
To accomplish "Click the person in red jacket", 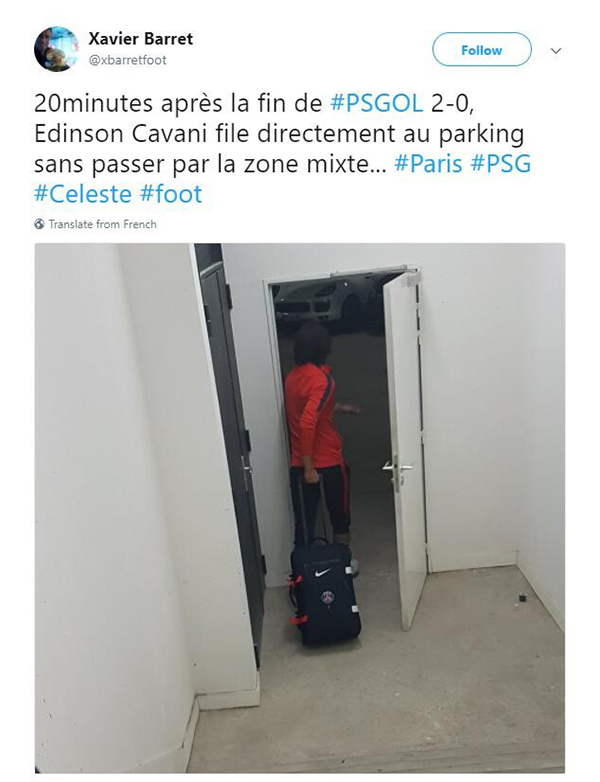I will point(318,434).
